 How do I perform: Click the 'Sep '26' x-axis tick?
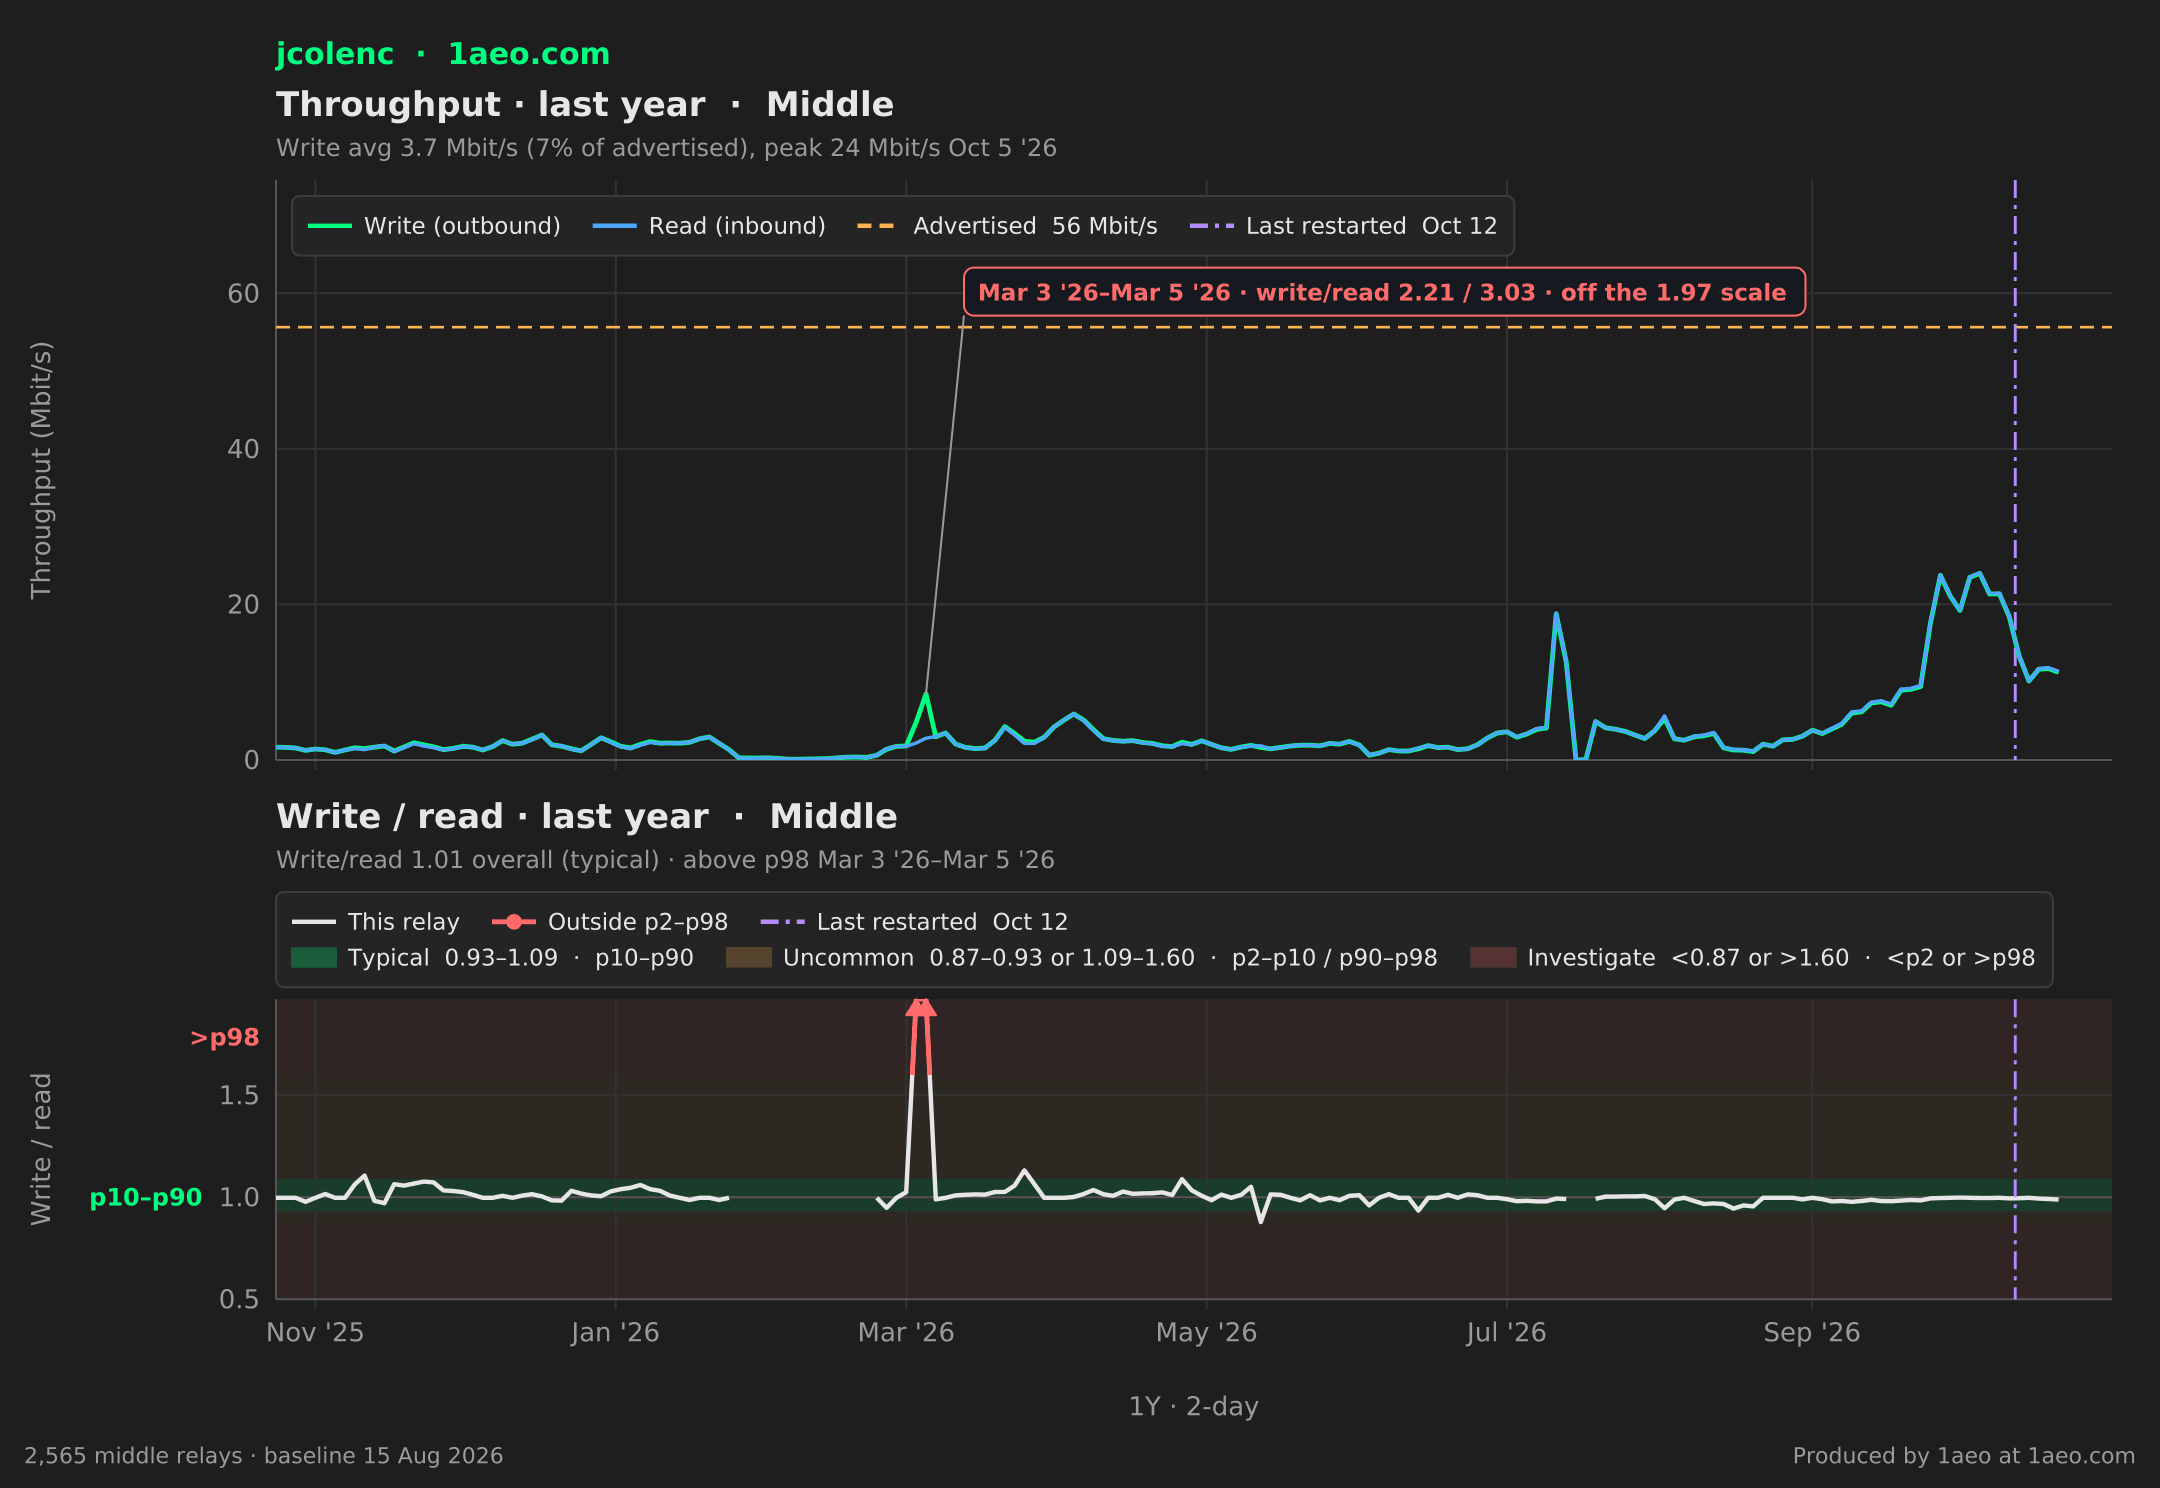pos(1812,1333)
